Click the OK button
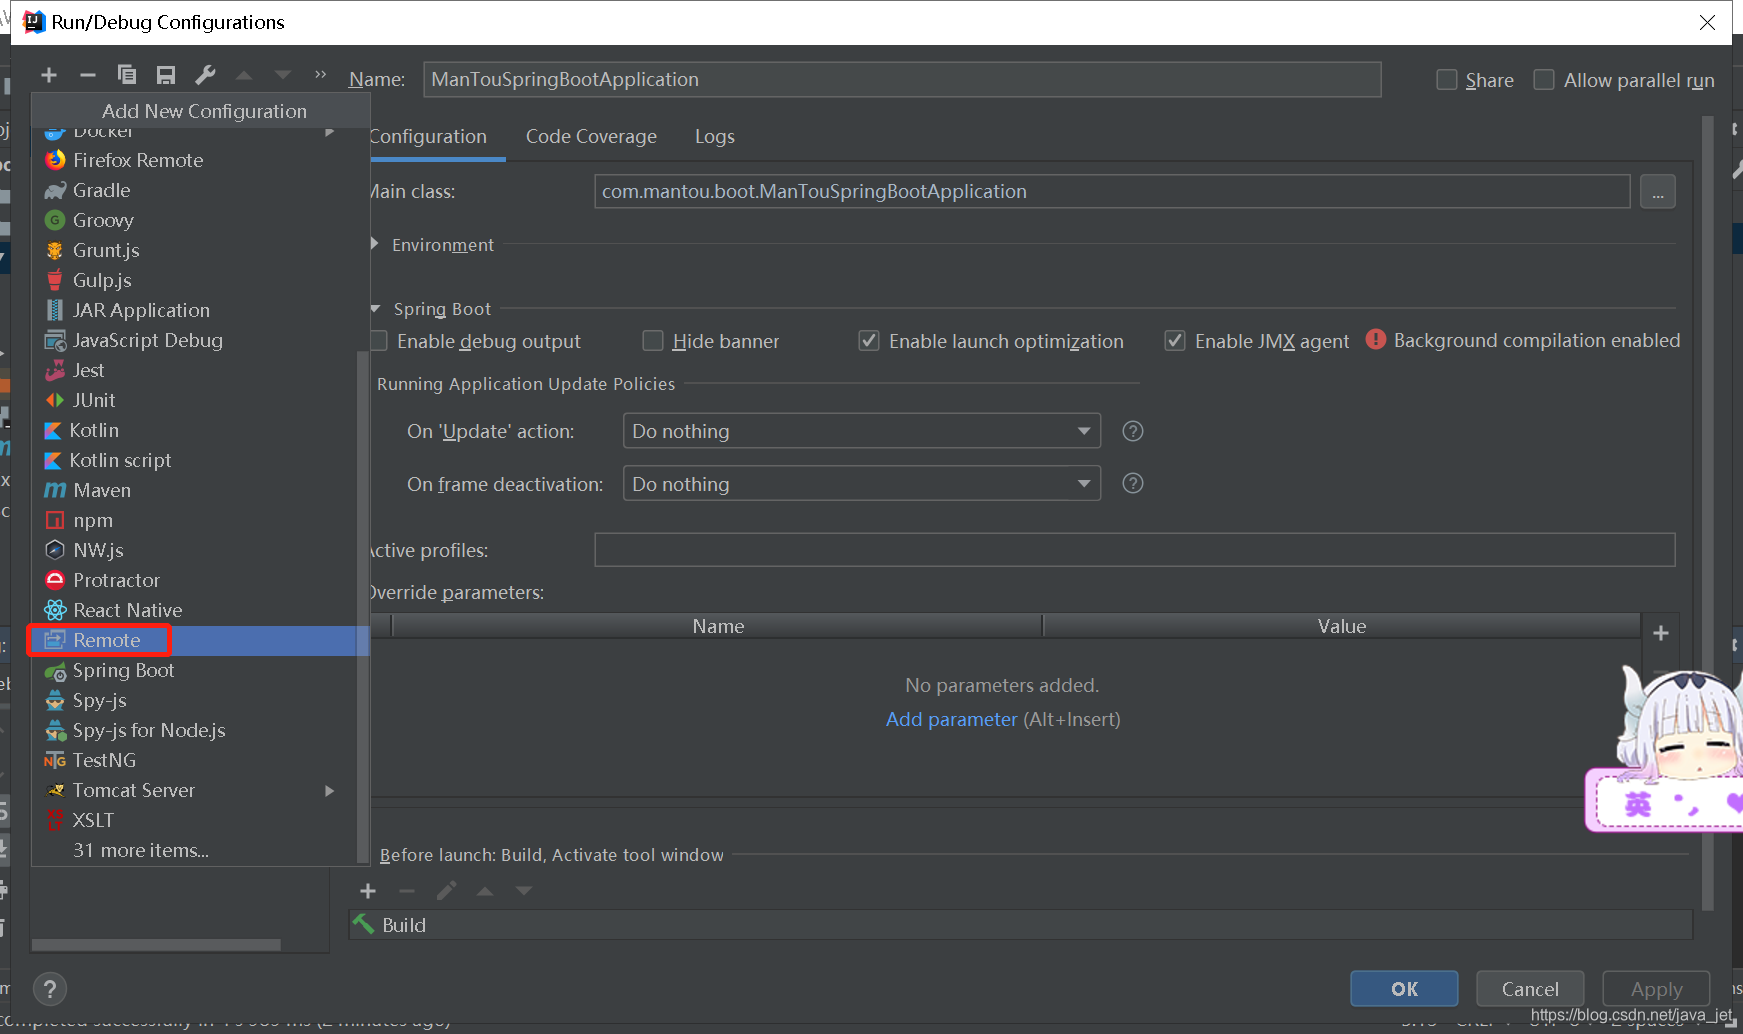Image resolution: width=1743 pixels, height=1034 pixels. point(1404,989)
